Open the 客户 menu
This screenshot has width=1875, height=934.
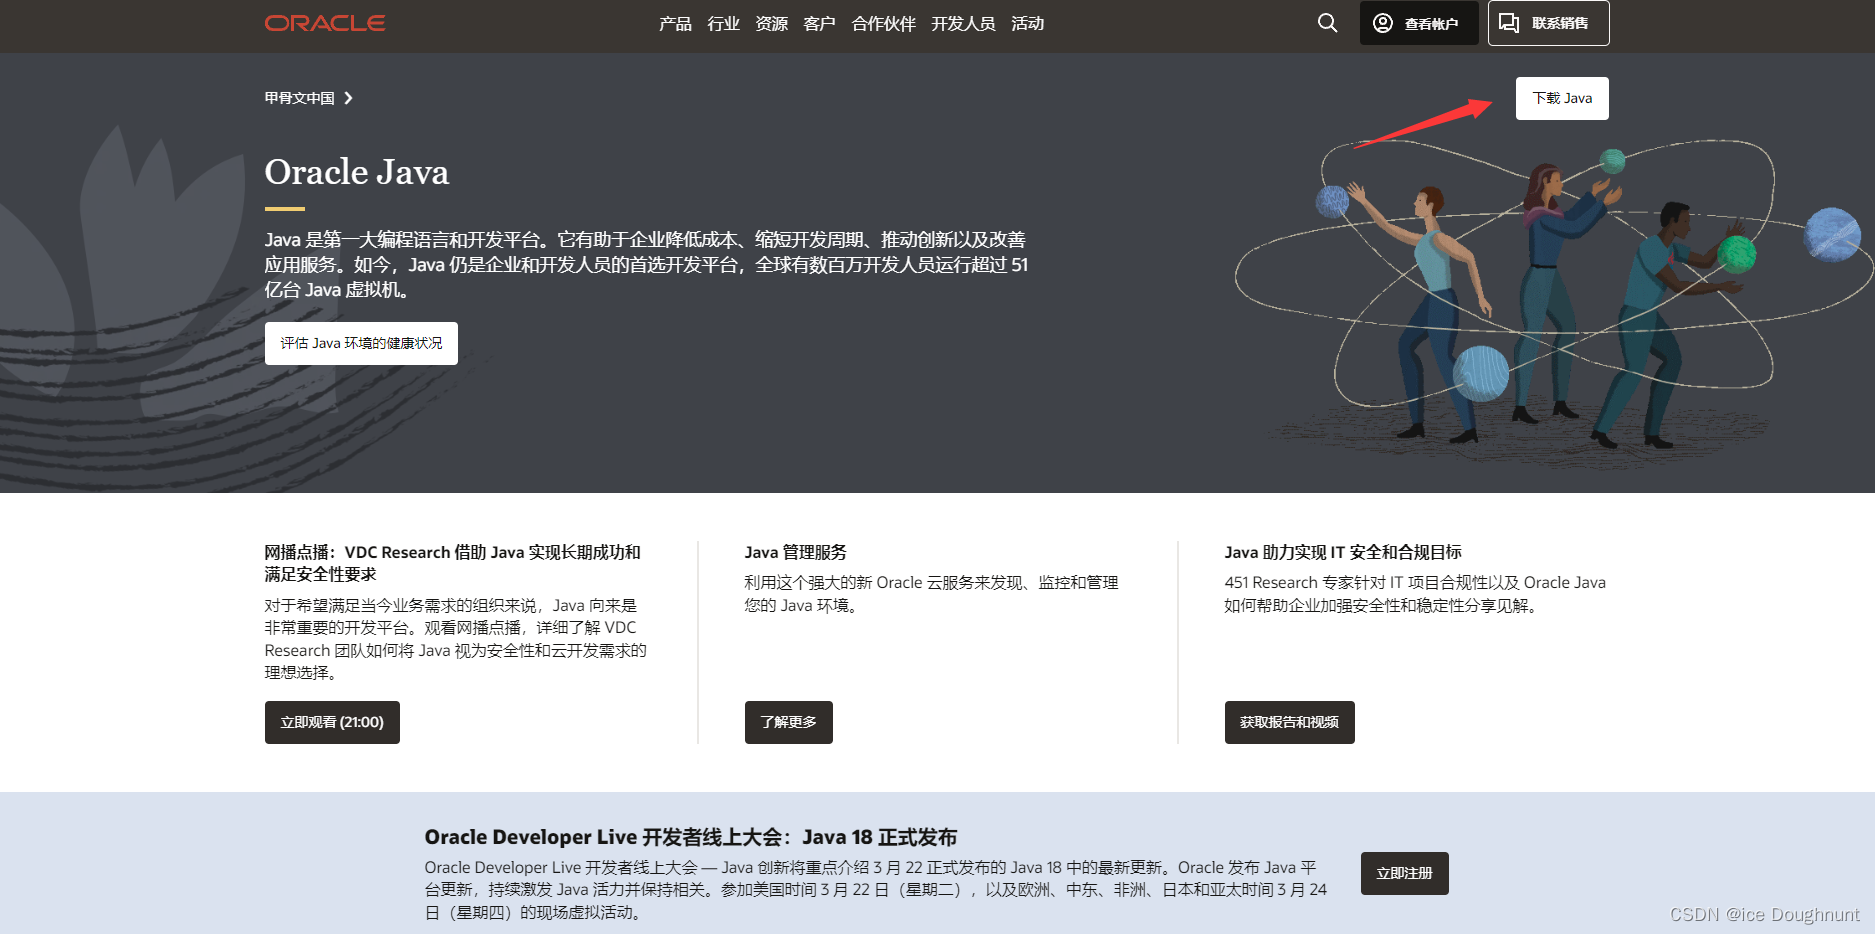[x=819, y=23]
